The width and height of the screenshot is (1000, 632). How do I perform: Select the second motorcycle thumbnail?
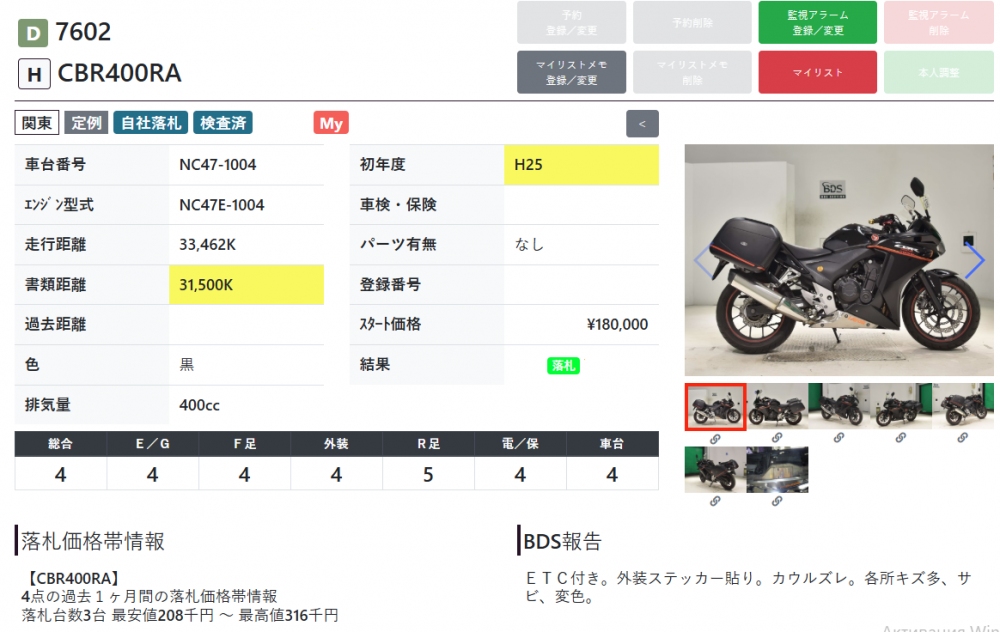pos(777,406)
